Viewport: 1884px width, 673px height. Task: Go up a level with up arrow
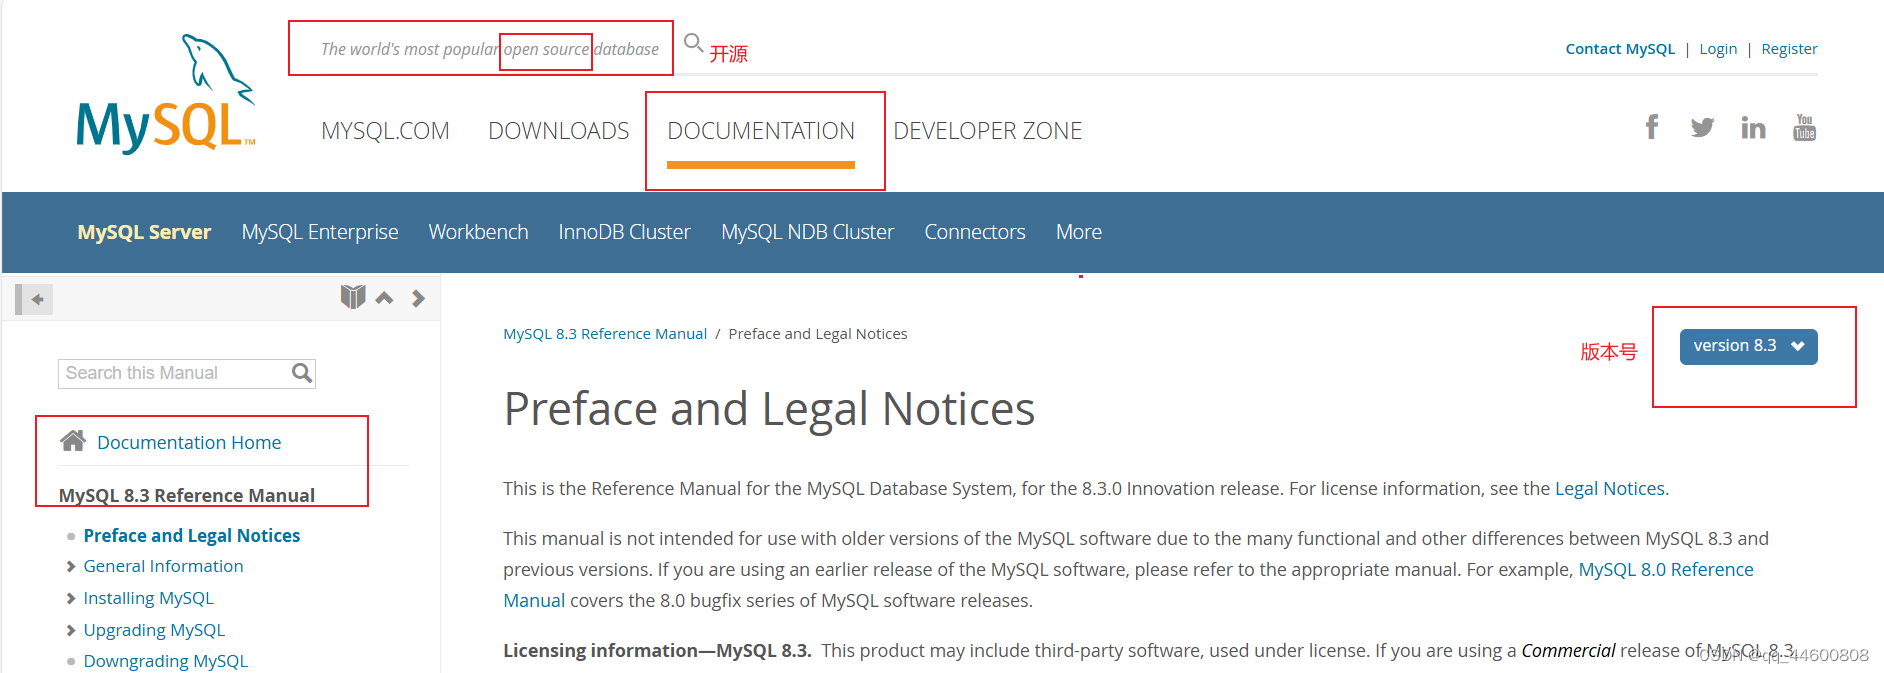[384, 298]
